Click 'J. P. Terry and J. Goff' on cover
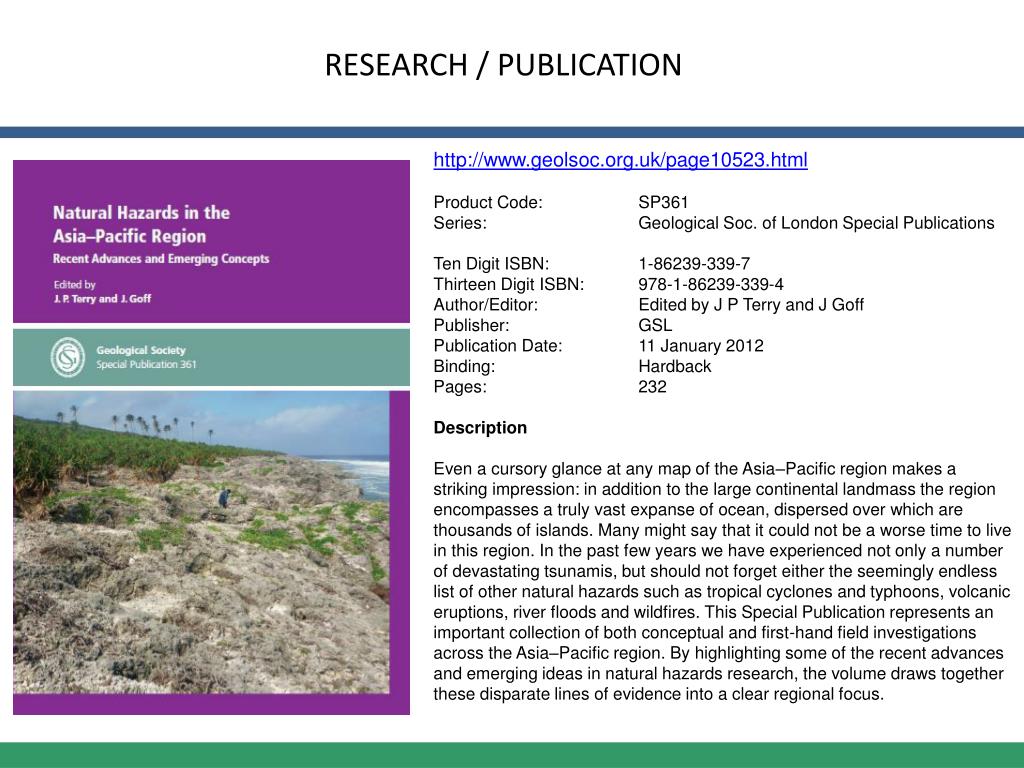The width and height of the screenshot is (1024, 768). 102,298
